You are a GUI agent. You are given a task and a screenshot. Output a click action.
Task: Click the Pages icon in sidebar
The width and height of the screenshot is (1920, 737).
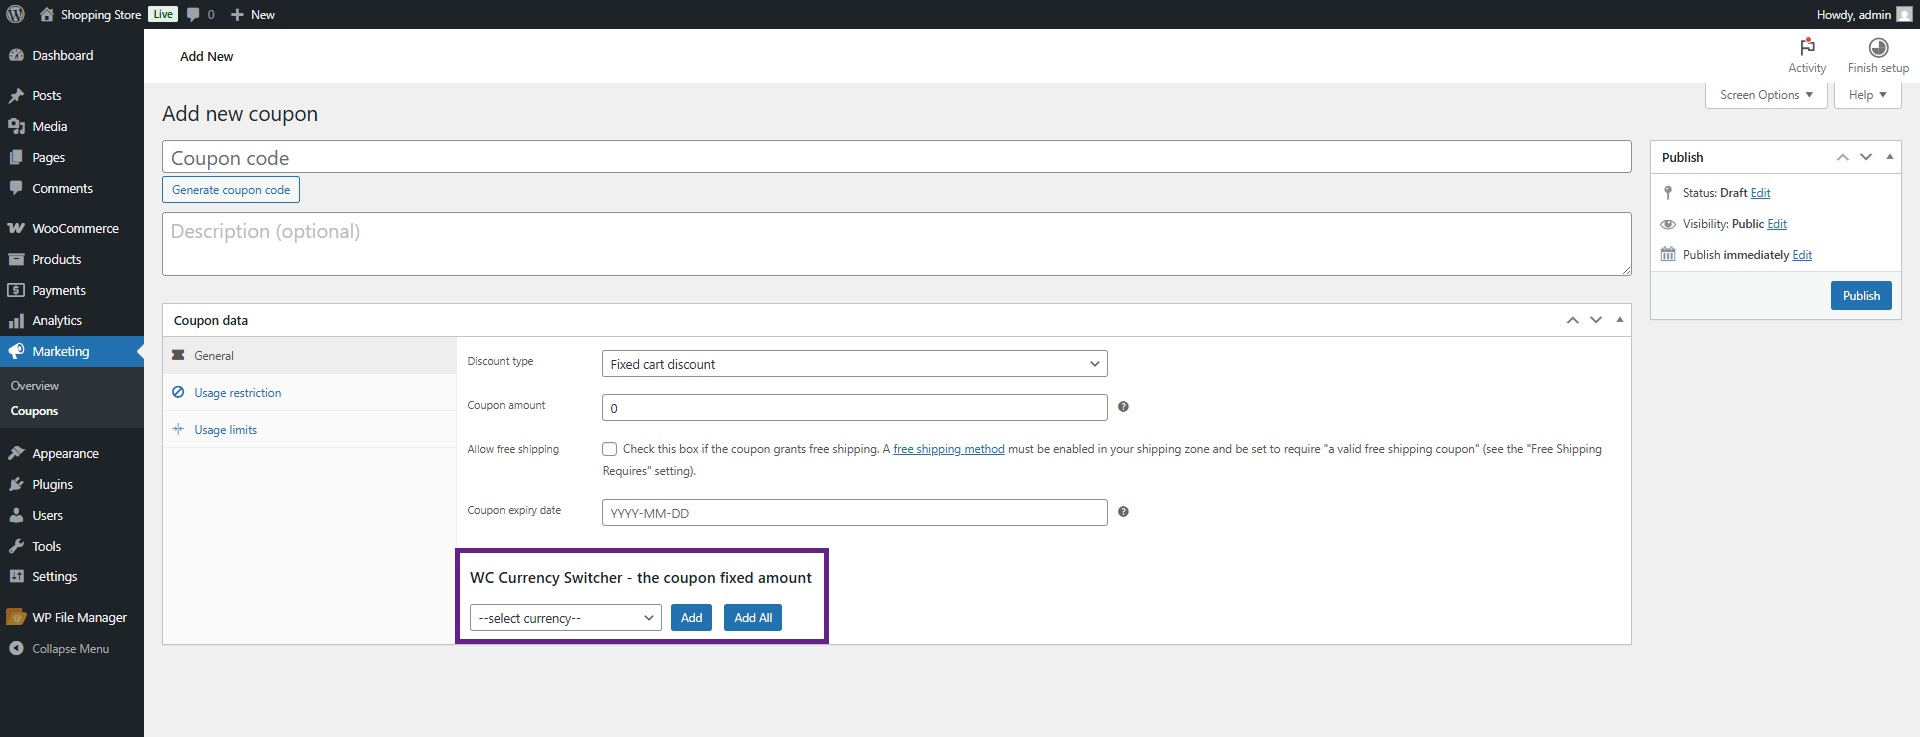pos(16,157)
